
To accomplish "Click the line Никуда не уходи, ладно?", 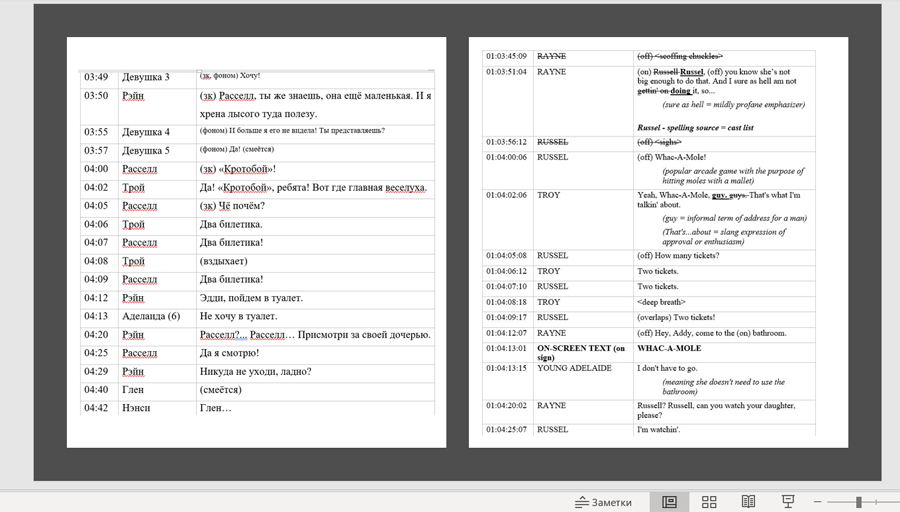I will pos(255,371).
